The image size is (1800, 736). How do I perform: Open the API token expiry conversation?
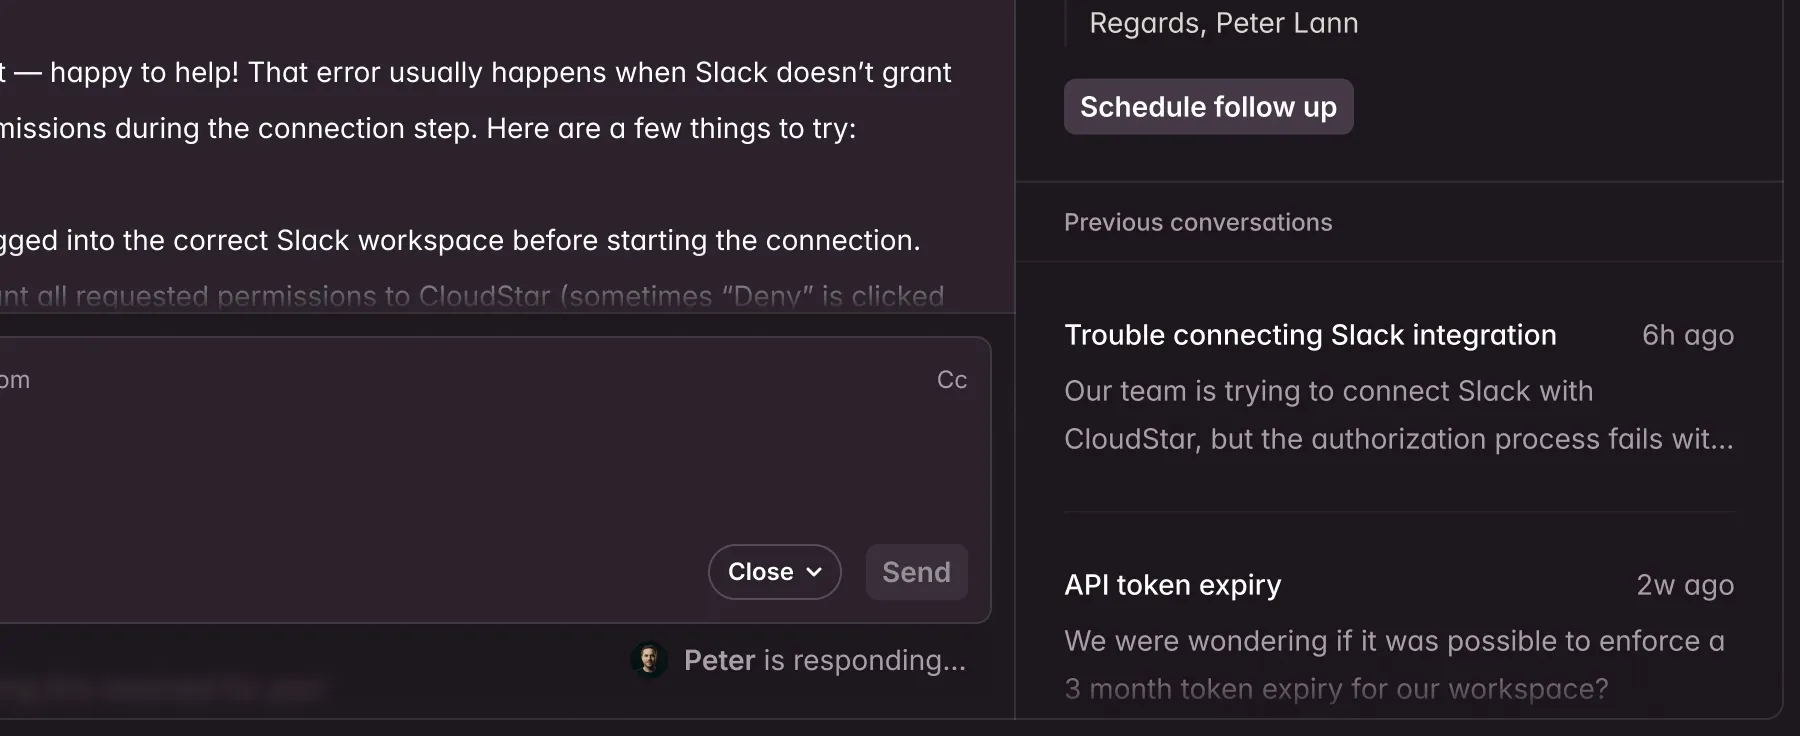1172,585
